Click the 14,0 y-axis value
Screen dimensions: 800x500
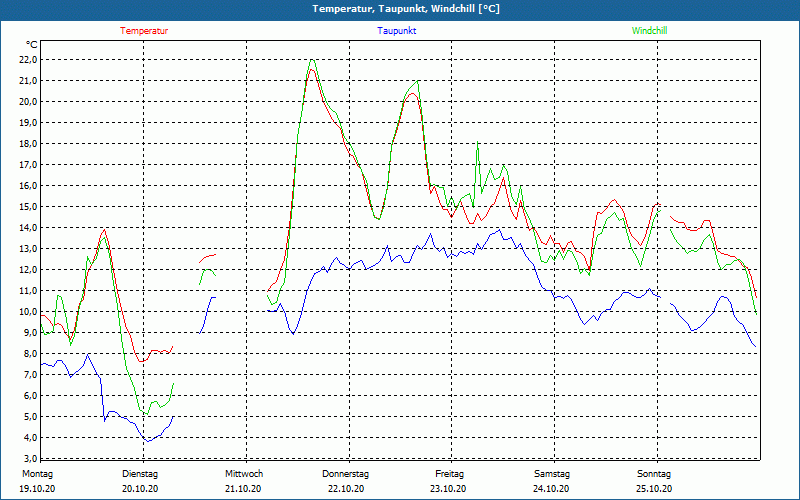pos(29,228)
